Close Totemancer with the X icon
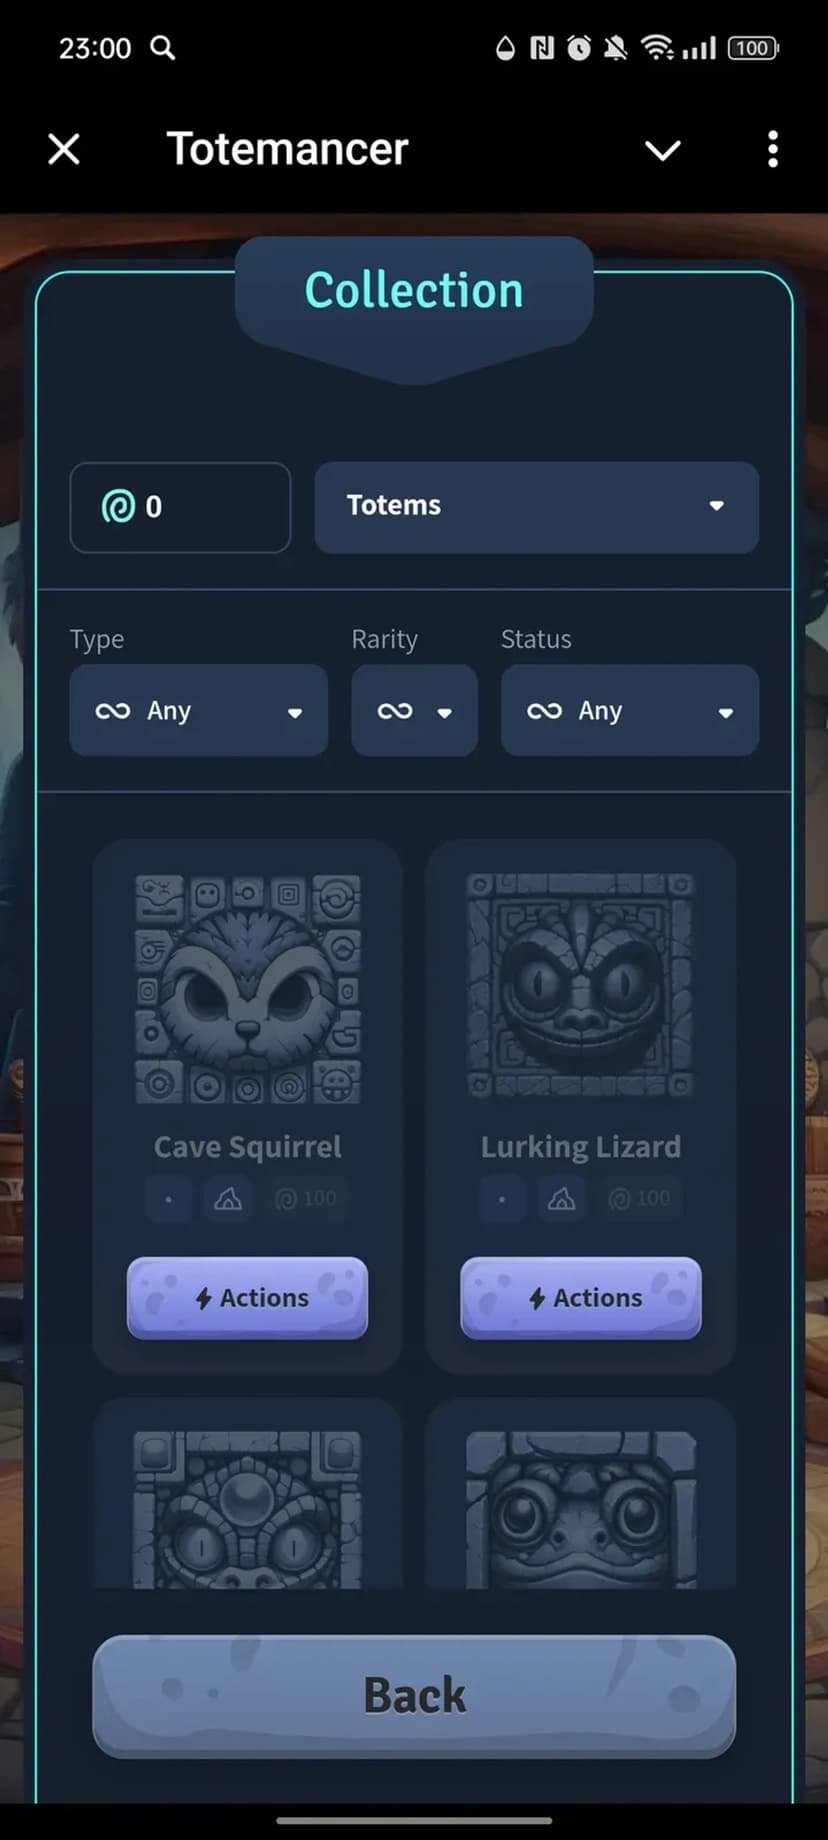This screenshot has width=828, height=1840. click(64, 150)
